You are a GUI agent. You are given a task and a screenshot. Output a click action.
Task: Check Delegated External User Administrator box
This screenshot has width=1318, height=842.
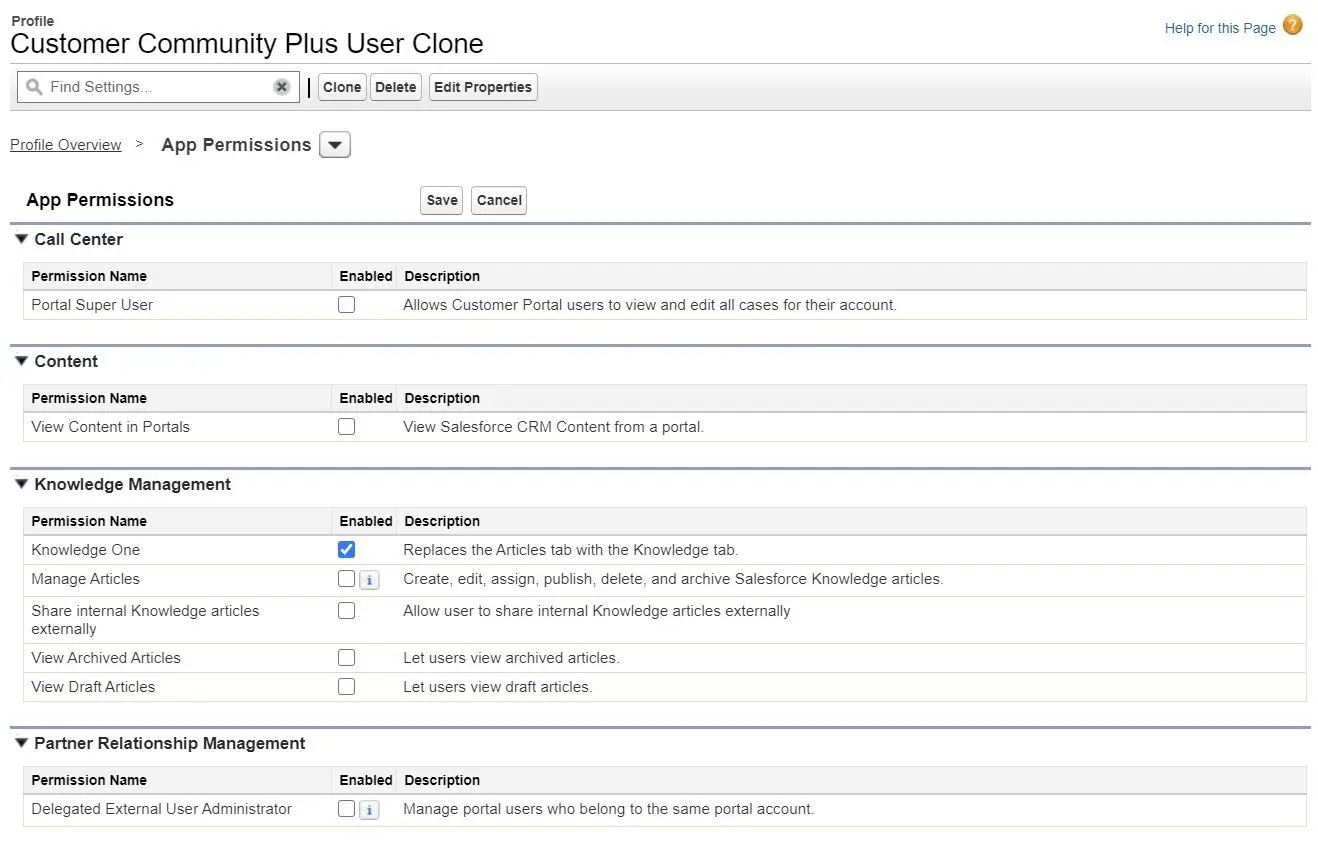[346, 809]
